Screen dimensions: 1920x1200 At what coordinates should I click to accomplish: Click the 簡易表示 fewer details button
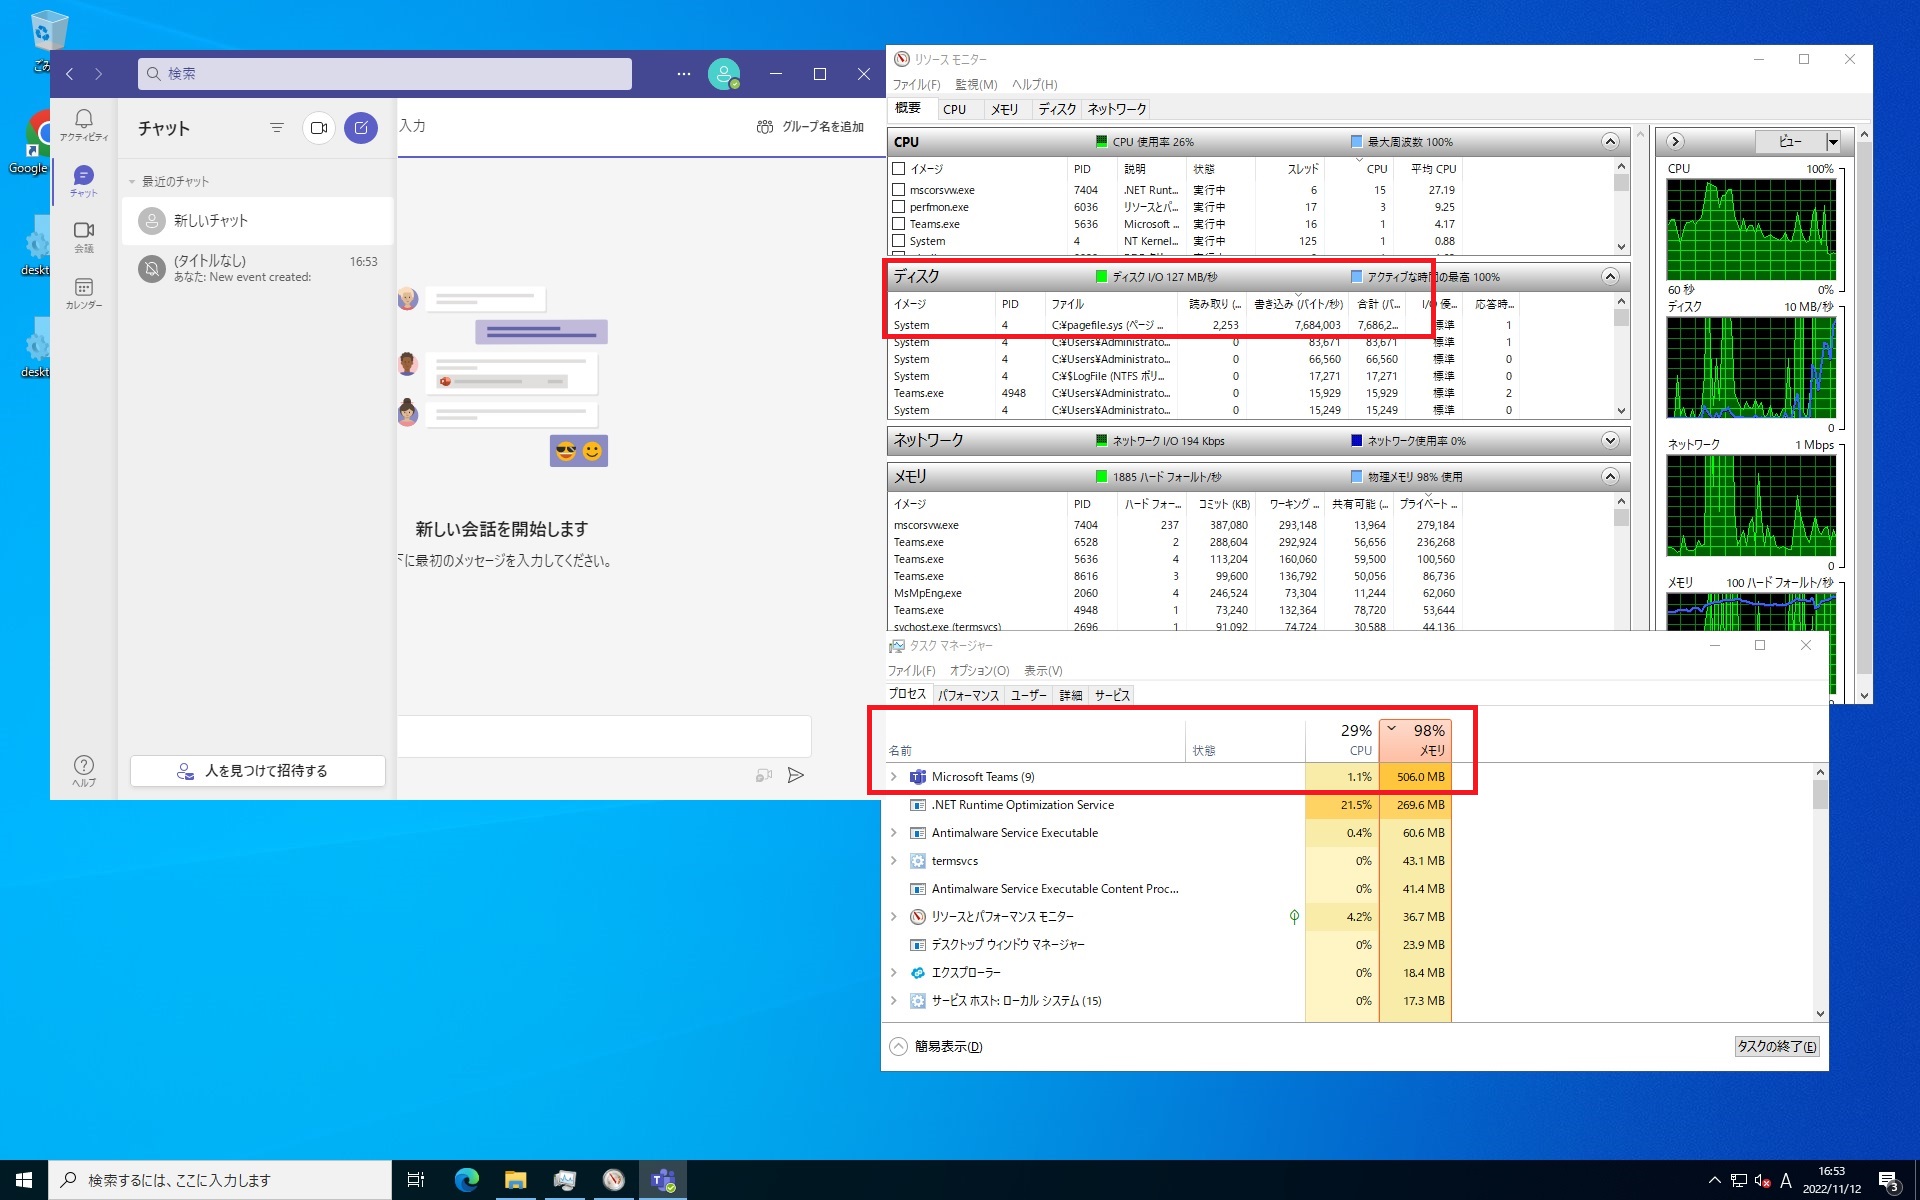click(937, 1046)
